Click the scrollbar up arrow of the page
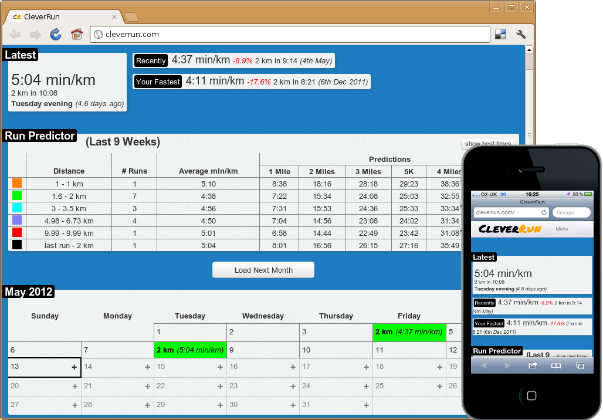 [x=529, y=50]
